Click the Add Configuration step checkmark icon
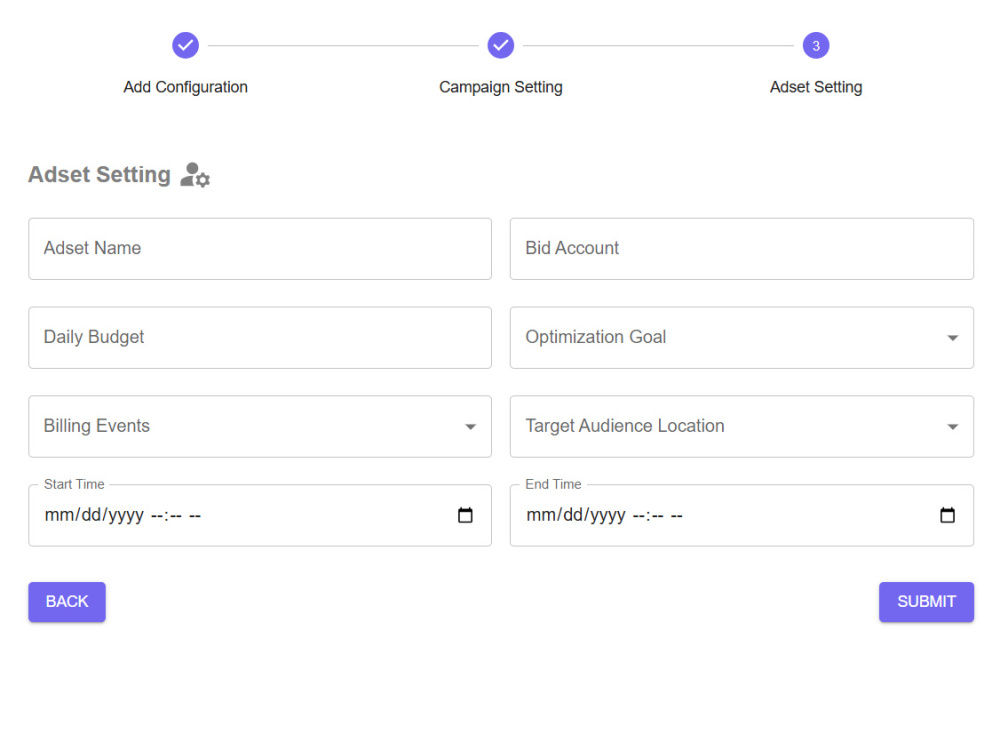The width and height of the screenshot is (1000, 750). (186, 45)
